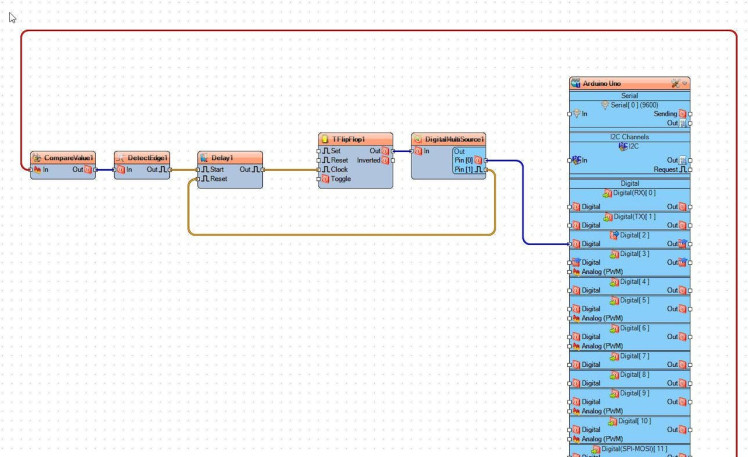Click the DigitalMultiSource1 In pin icon

[x=418, y=151]
